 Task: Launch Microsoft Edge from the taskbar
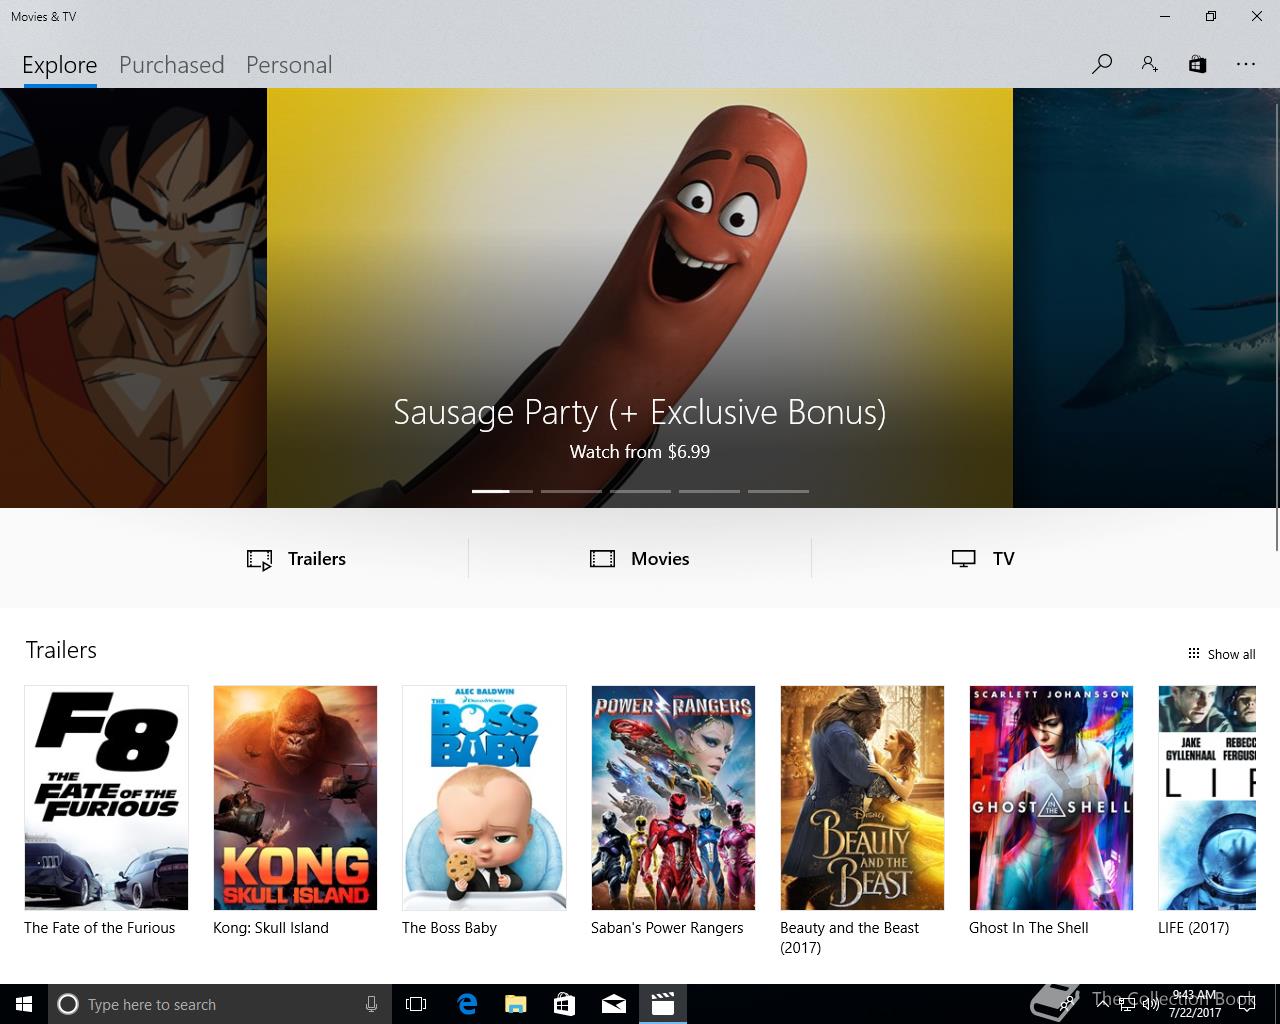coord(467,1004)
